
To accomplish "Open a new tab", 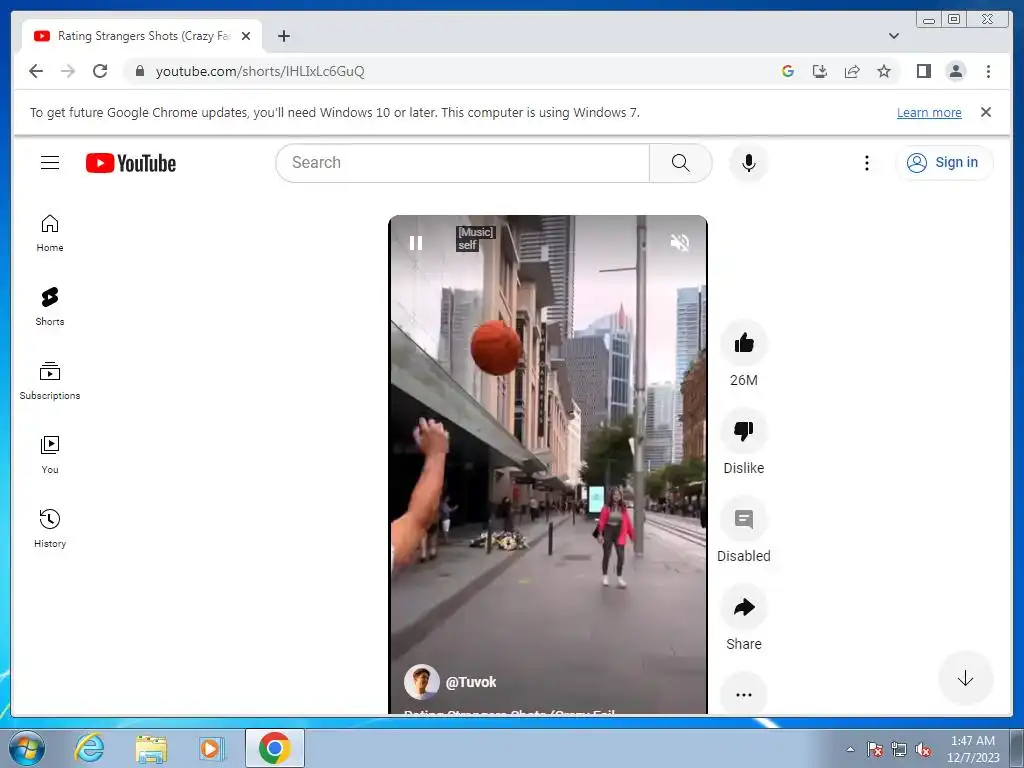I will coord(283,36).
